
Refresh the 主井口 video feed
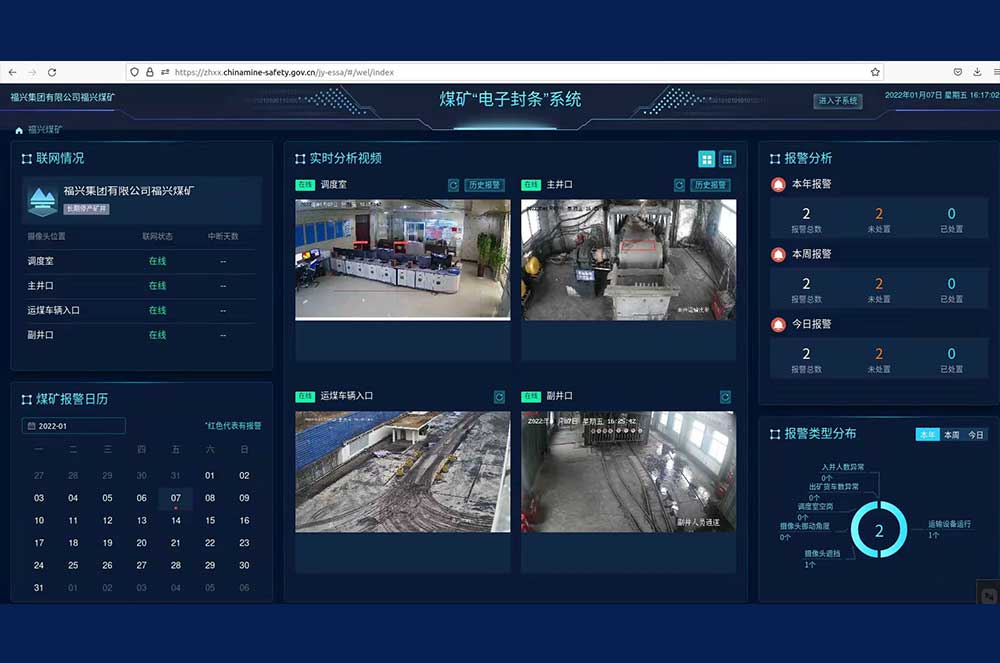coord(680,185)
